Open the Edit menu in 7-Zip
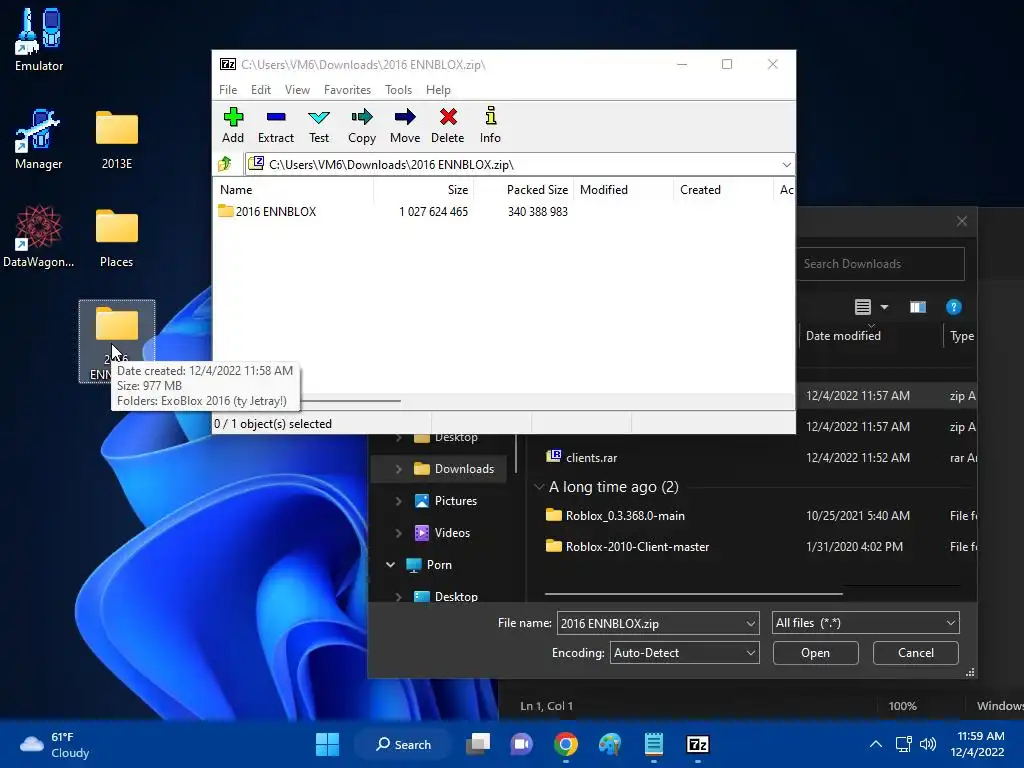 tap(261, 89)
